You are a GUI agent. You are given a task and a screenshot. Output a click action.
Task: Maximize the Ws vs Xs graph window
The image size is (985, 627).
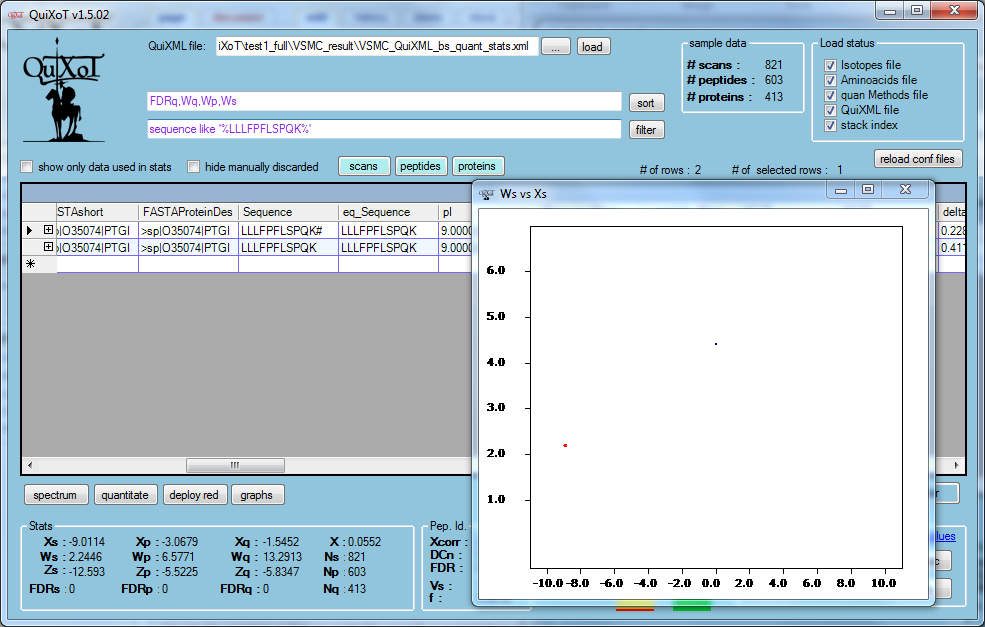click(867, 190)
